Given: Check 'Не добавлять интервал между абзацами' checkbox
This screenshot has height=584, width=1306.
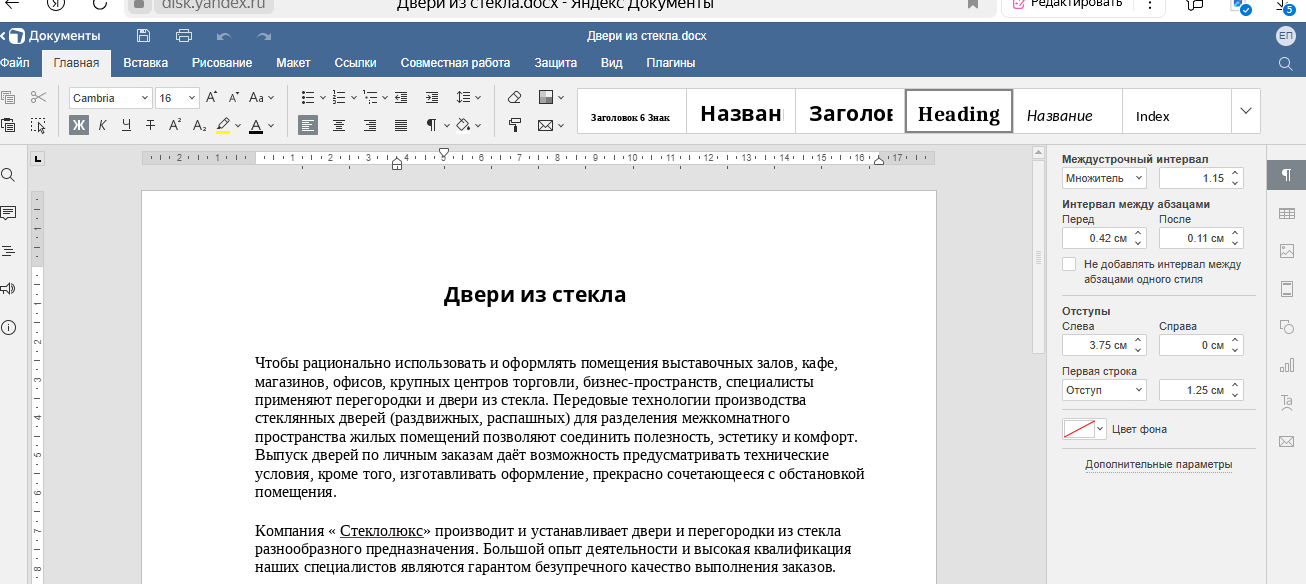Looking at the screenshot, I should point(1069,265).
